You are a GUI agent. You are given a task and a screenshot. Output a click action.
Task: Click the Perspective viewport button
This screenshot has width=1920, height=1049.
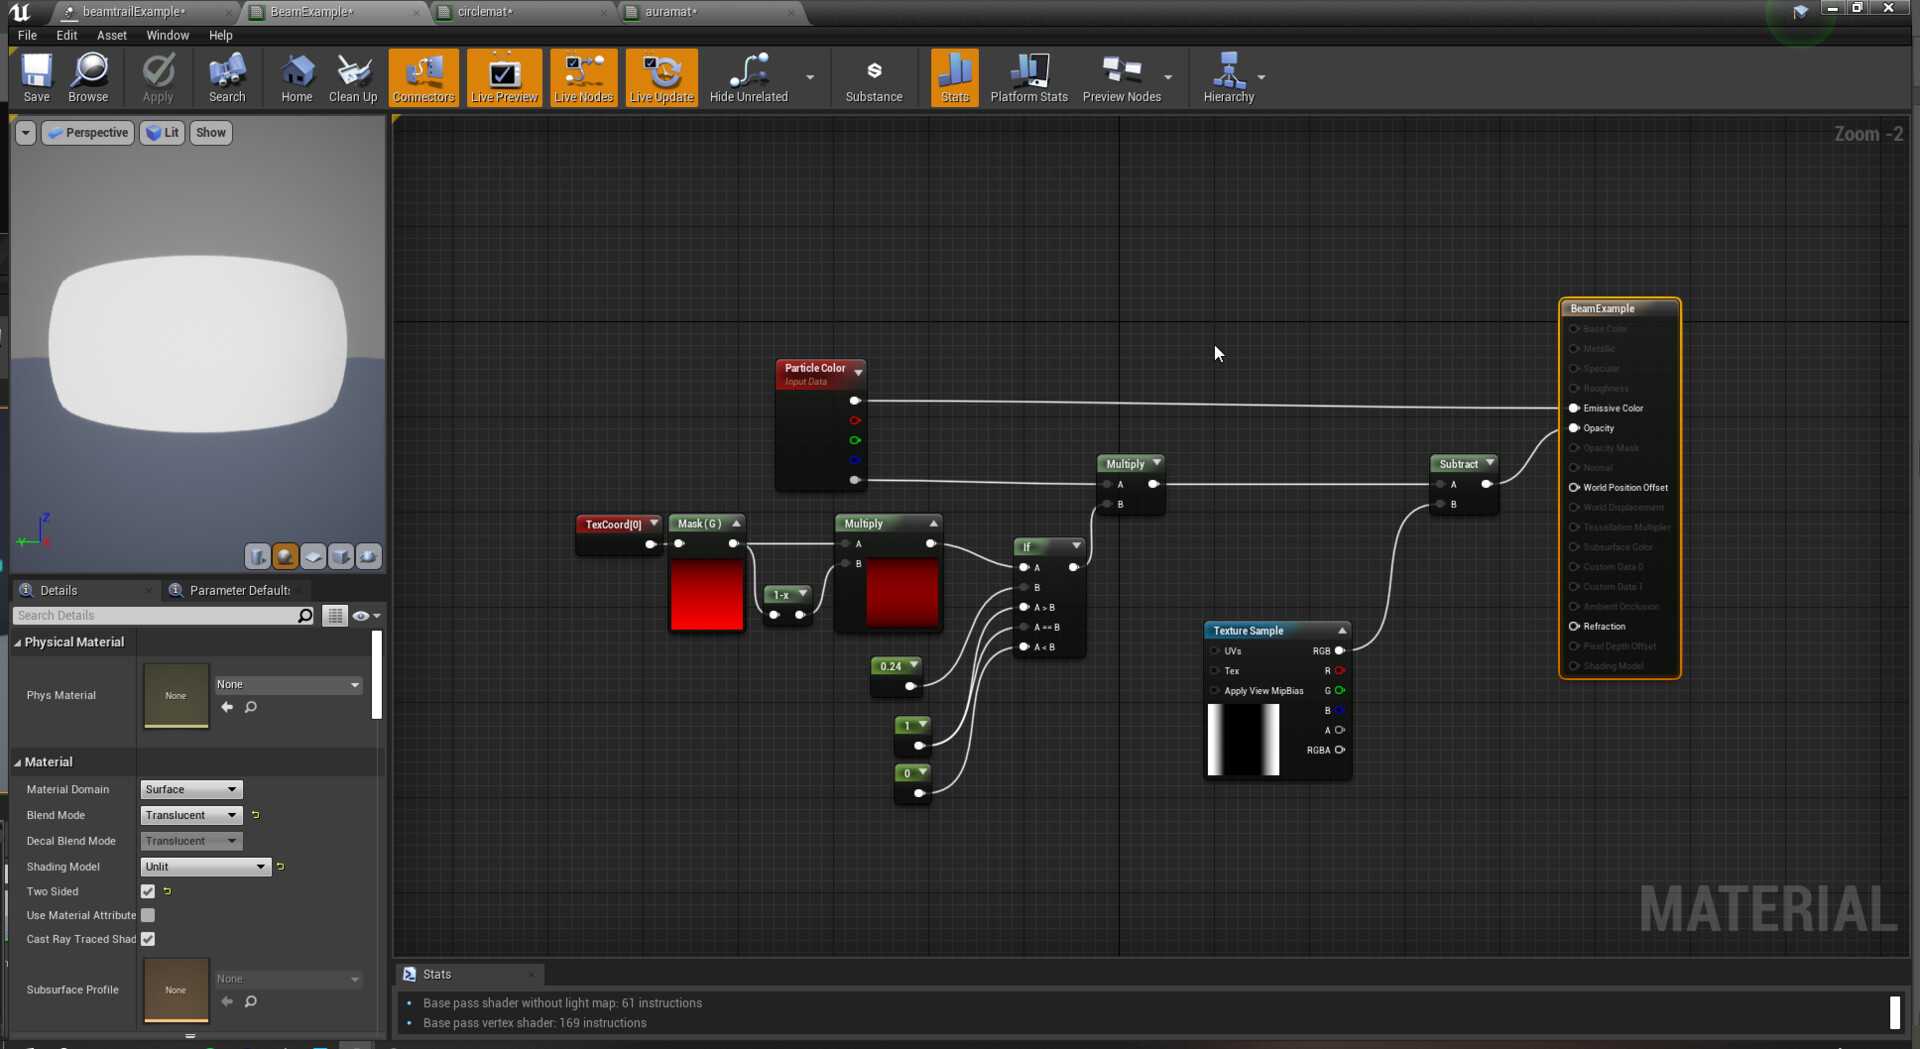88,133
